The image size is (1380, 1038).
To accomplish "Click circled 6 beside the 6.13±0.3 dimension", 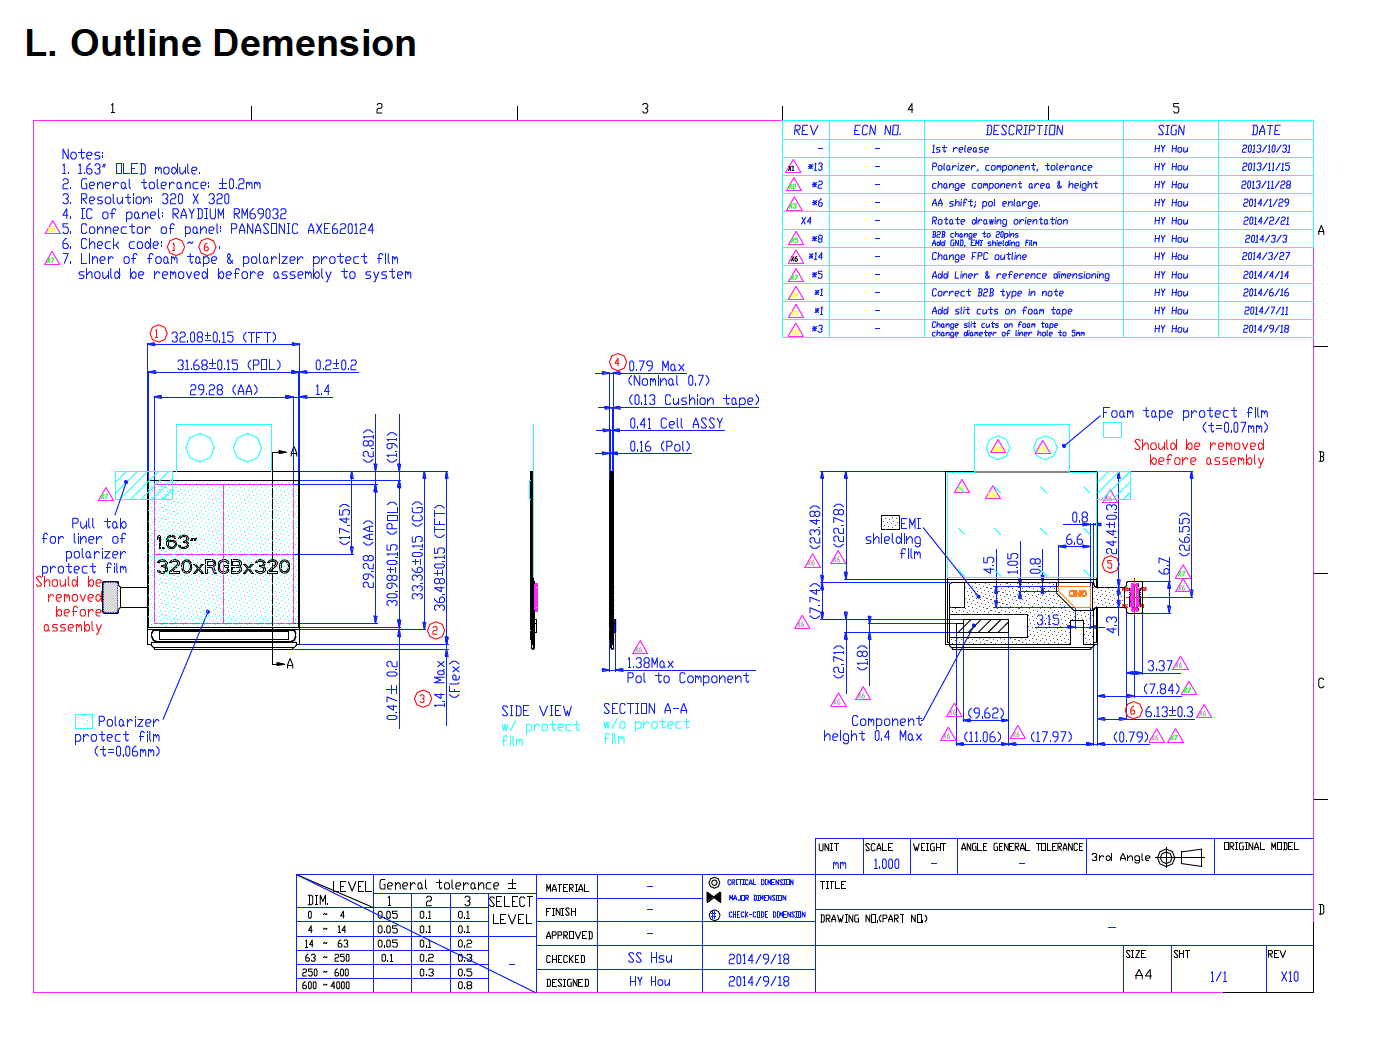I will click(1133, 710).
